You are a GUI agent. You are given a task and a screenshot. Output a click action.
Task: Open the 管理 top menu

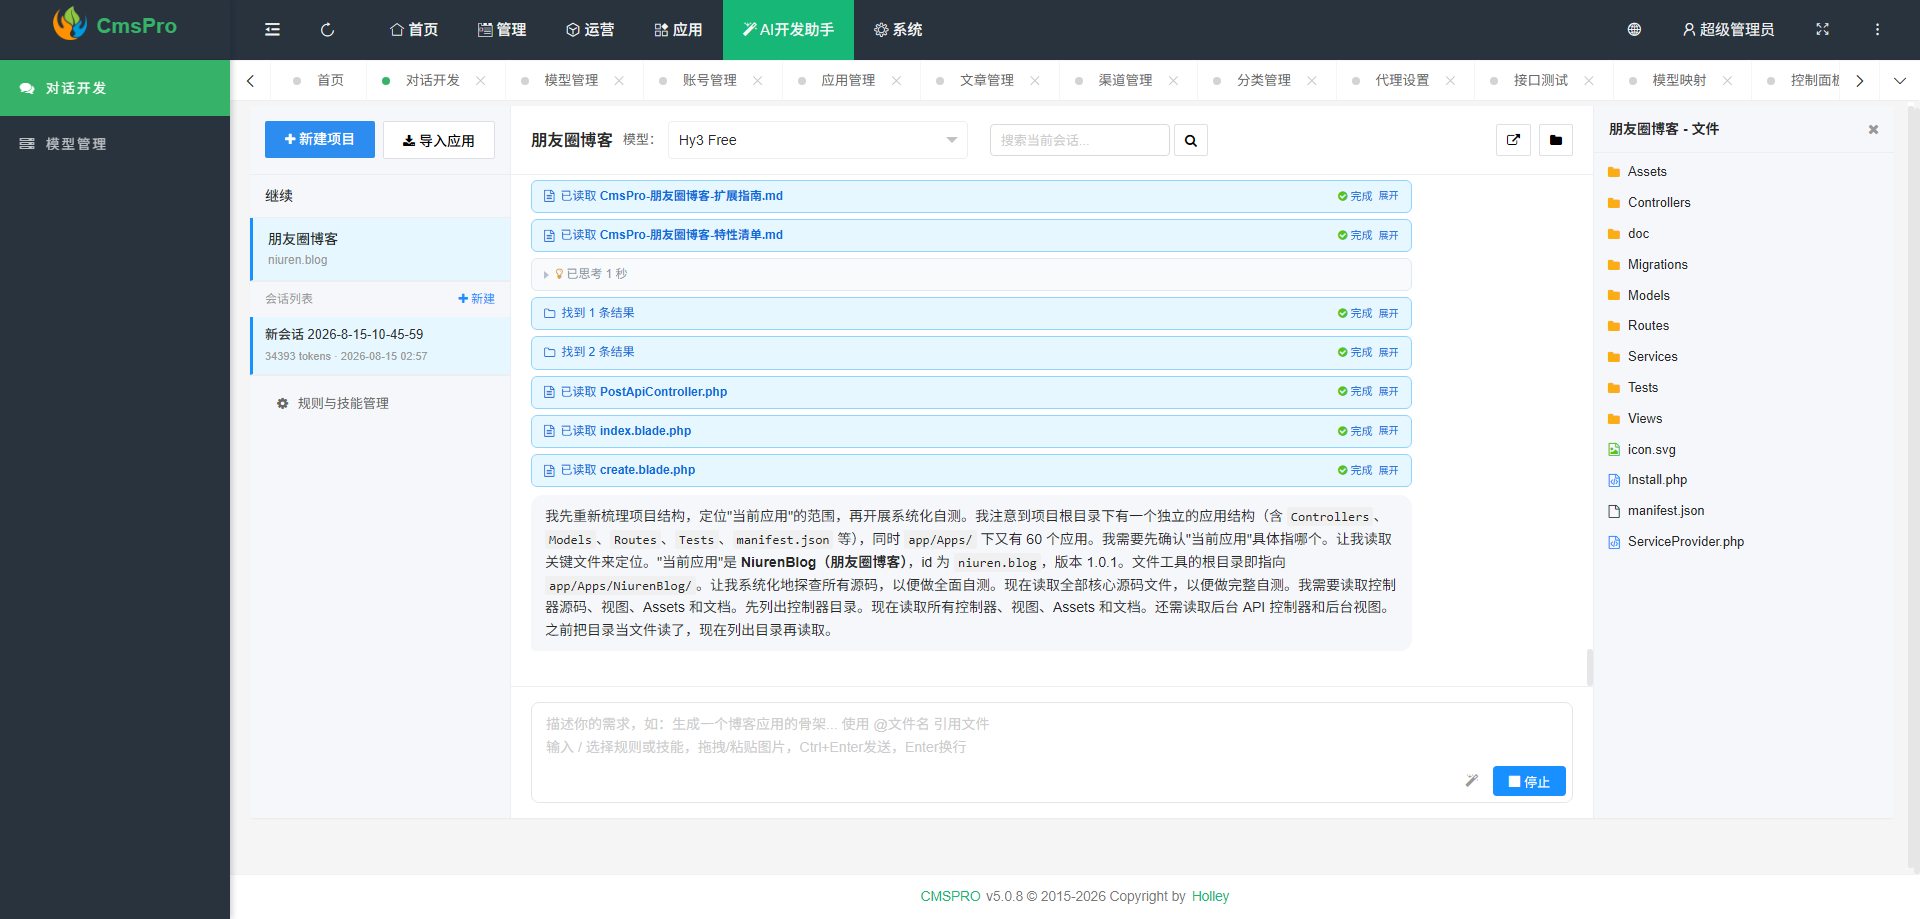tap(502, 30)
